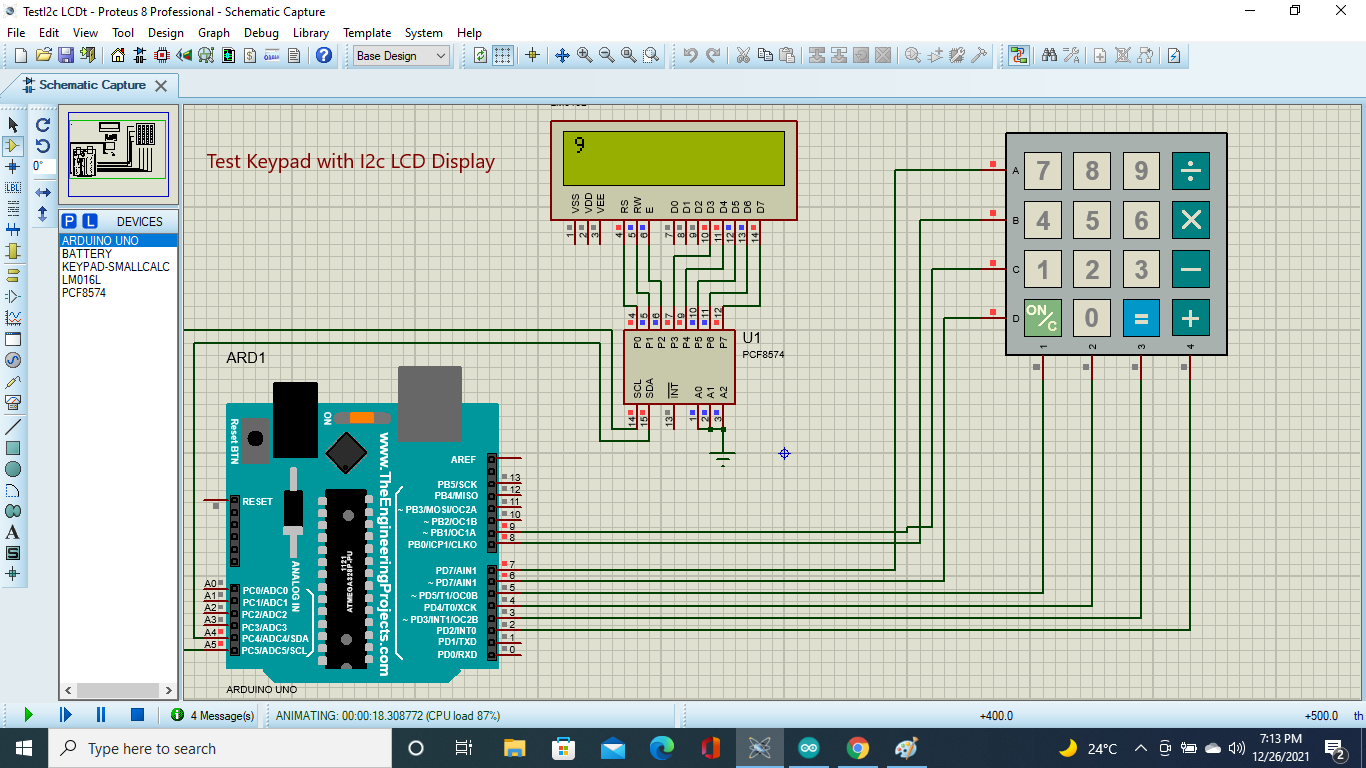Select the 2D Graphics Circle tool
Image resolution: width=1366 pixels, height=768 pixels.
[x=13, y=469]
